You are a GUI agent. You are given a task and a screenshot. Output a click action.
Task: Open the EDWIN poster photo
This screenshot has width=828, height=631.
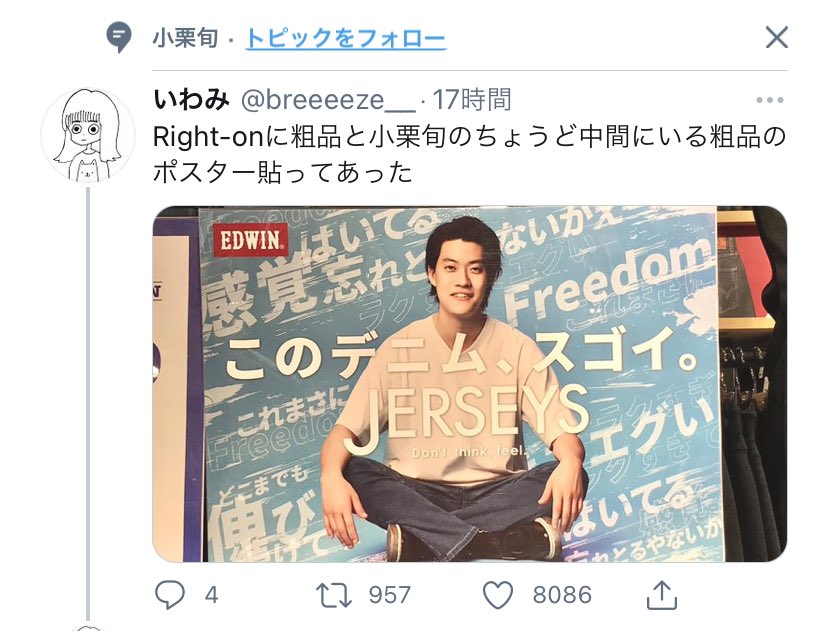coord(470,384)
